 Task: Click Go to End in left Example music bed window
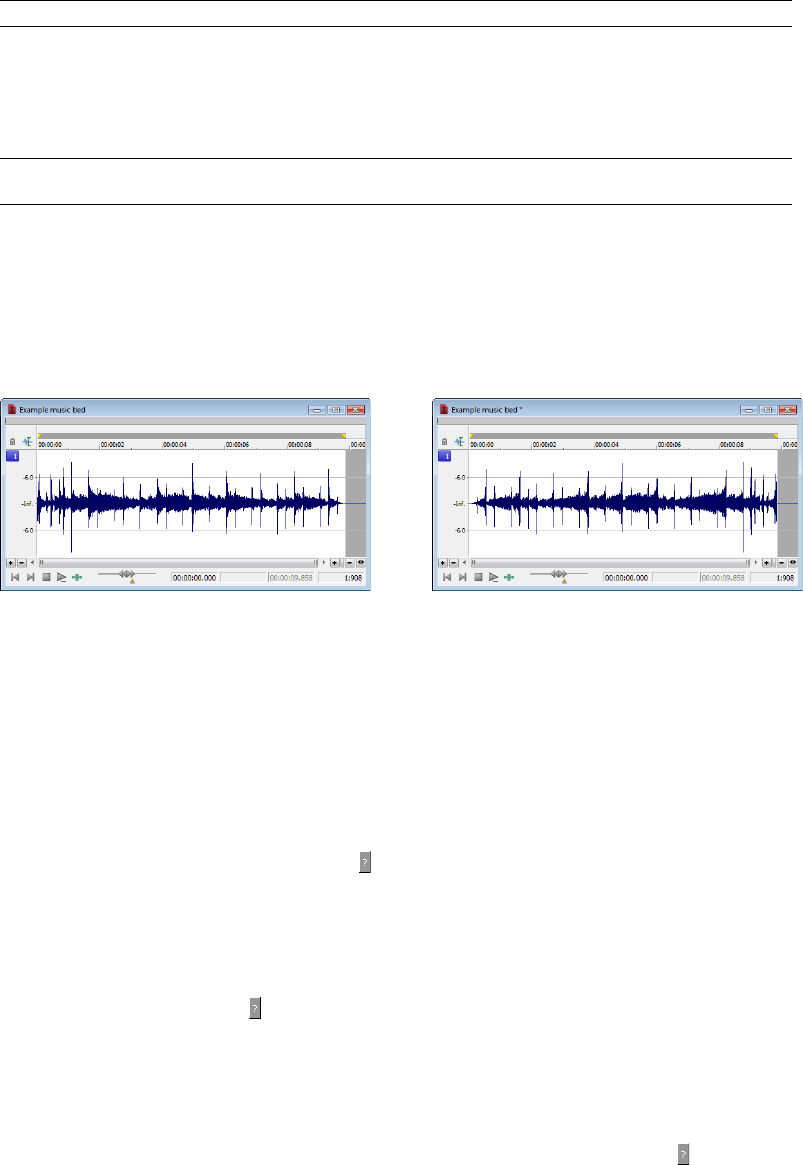pyautogui.click(x=30, y=577)
